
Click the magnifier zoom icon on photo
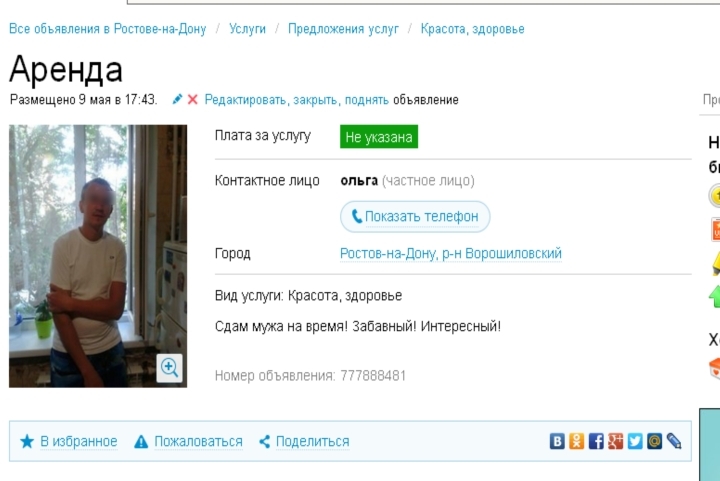(170, 368)
